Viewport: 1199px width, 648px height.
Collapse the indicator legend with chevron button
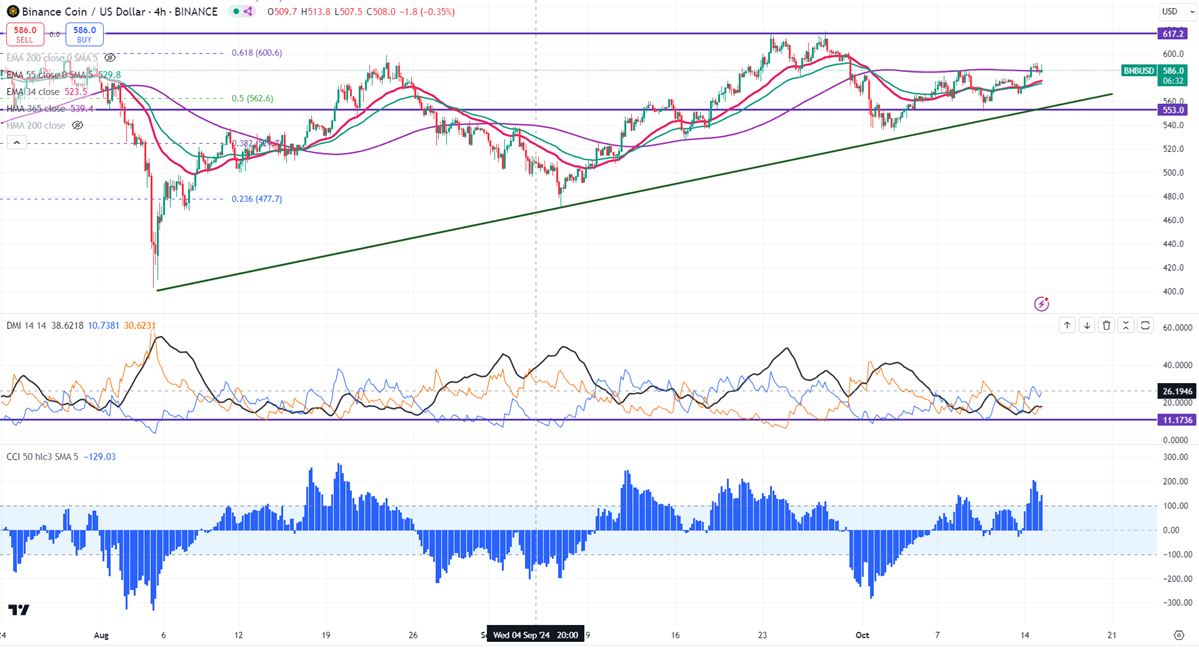click(x=16, y=142)
